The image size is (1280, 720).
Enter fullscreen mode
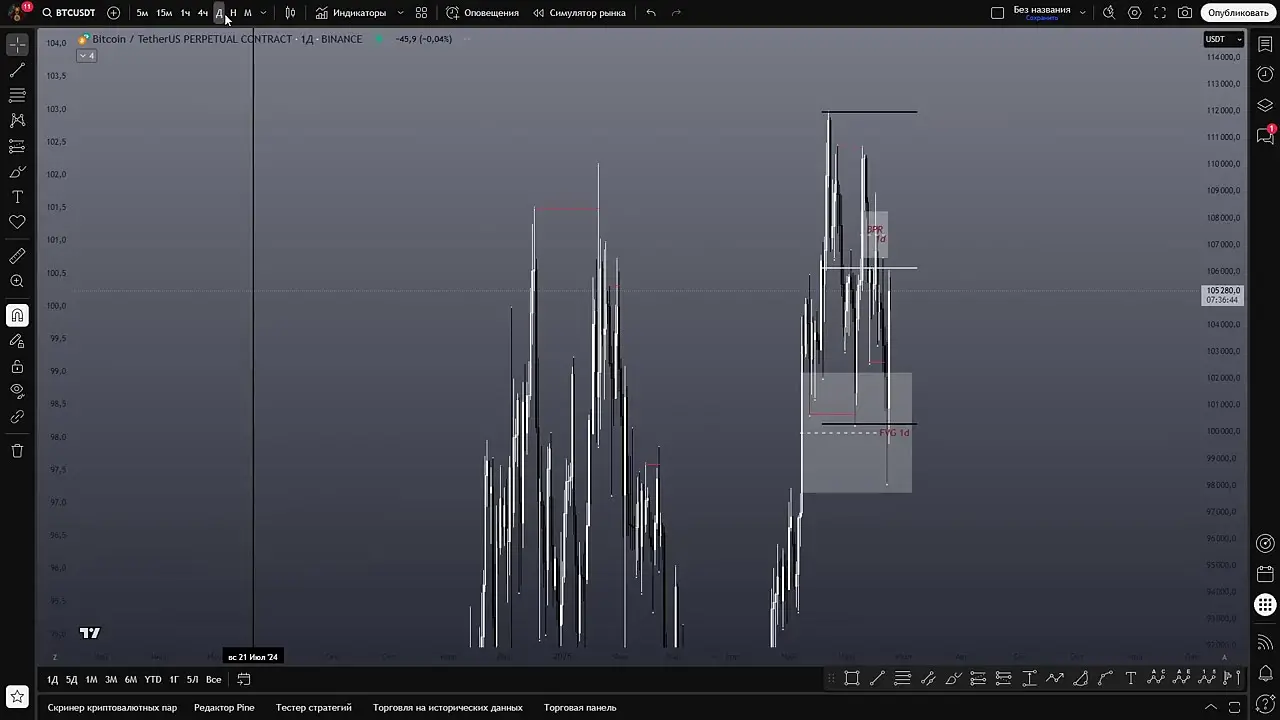[1160, 13]
